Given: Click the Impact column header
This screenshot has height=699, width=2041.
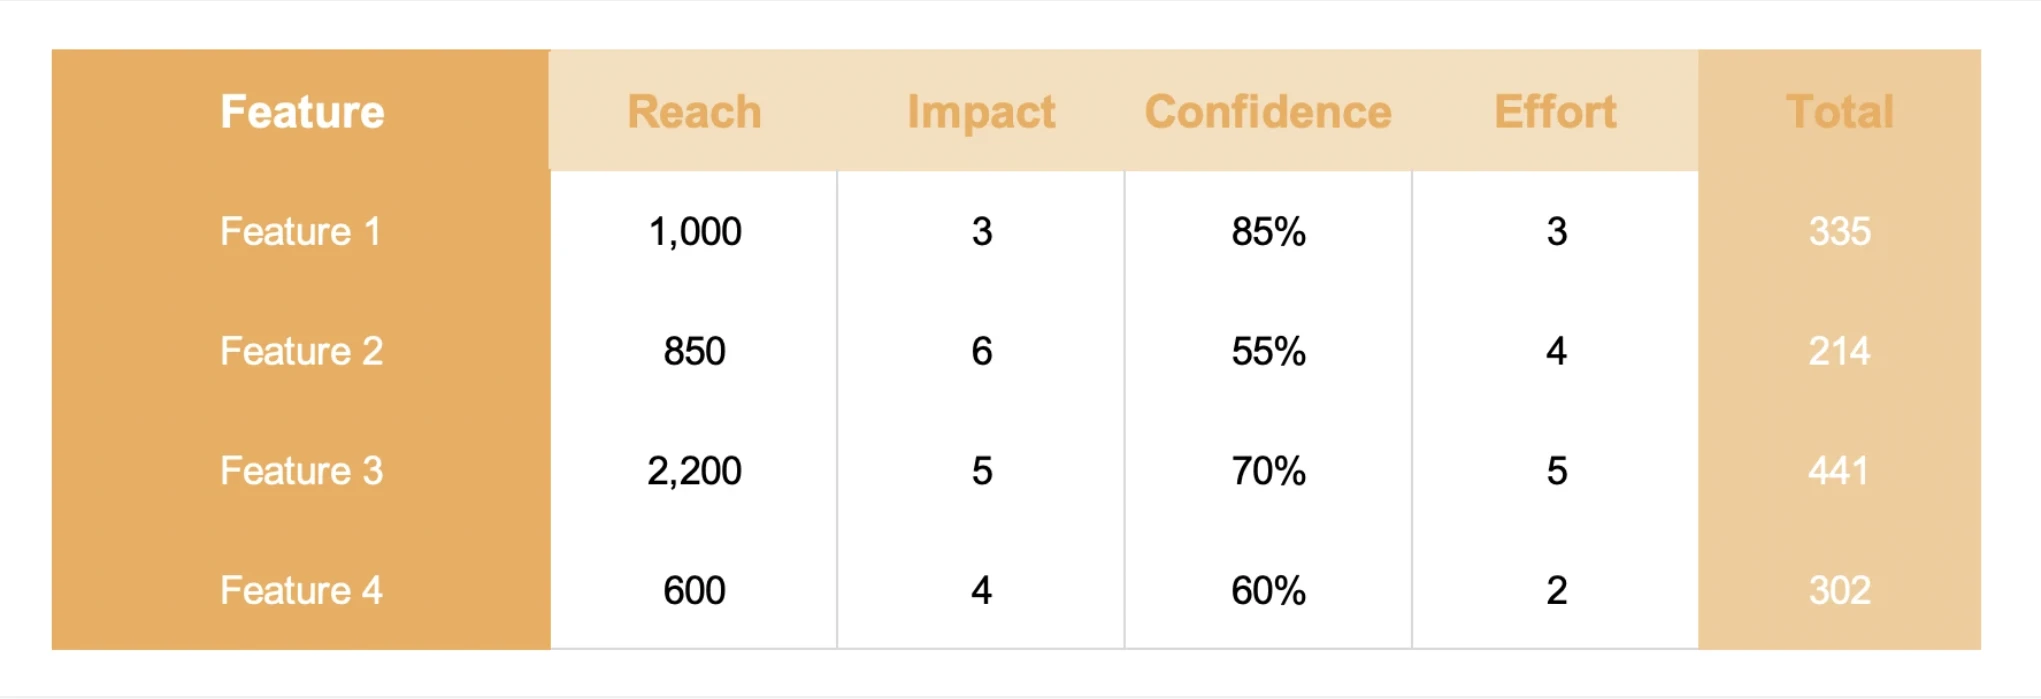Looking at the screenshot, I should 981,111.
